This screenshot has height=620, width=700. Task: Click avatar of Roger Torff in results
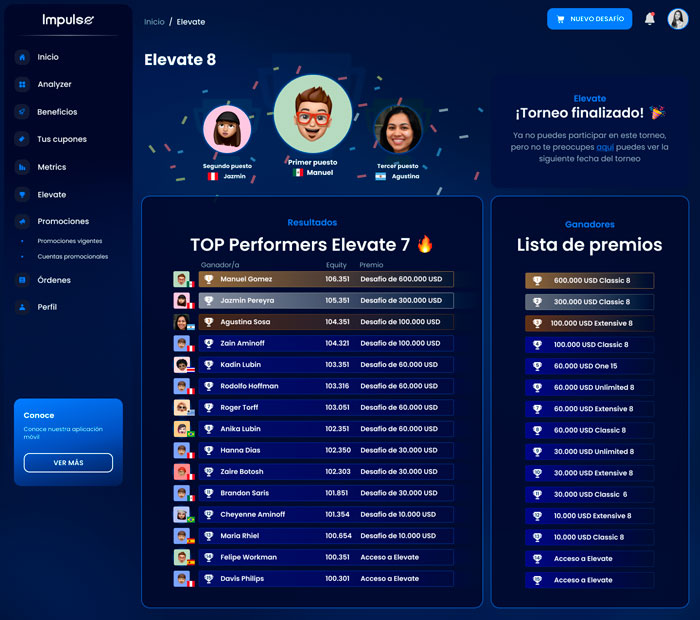point(182,408)
